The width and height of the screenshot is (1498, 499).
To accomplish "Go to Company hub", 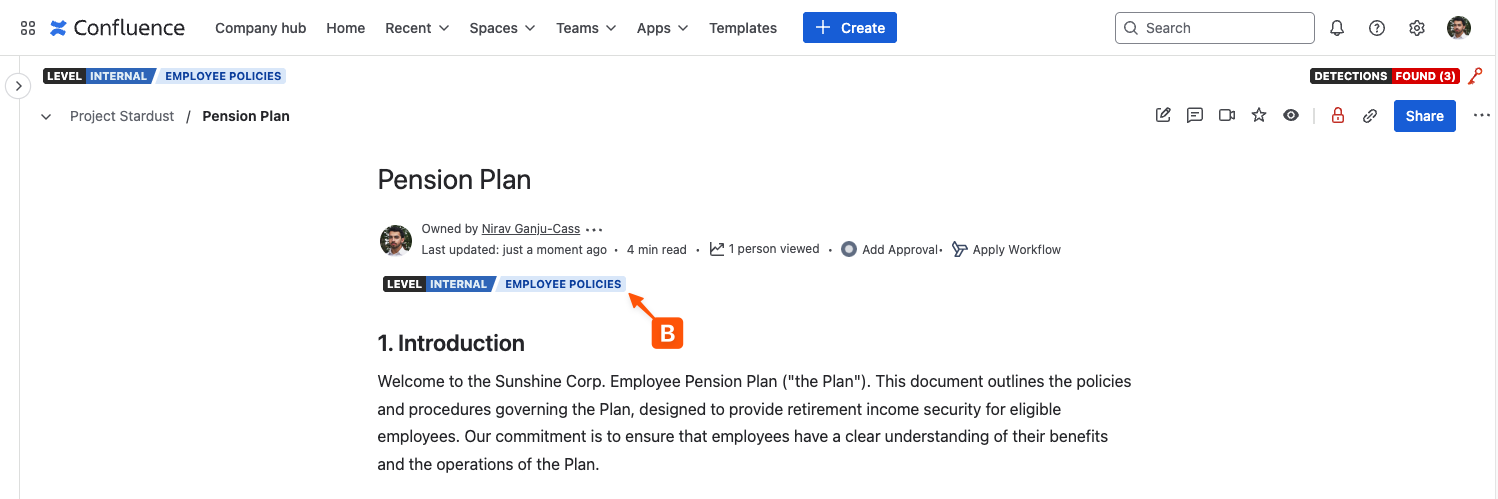I will click(x=261, y=28).
